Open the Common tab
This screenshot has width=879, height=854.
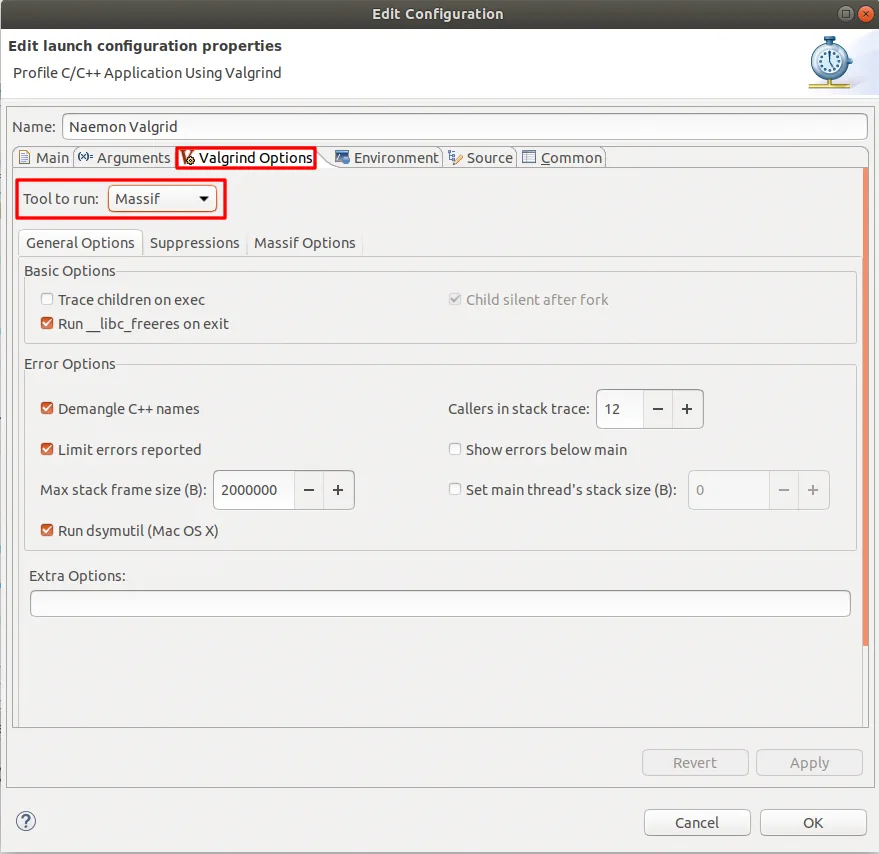[x=562, y=158]
